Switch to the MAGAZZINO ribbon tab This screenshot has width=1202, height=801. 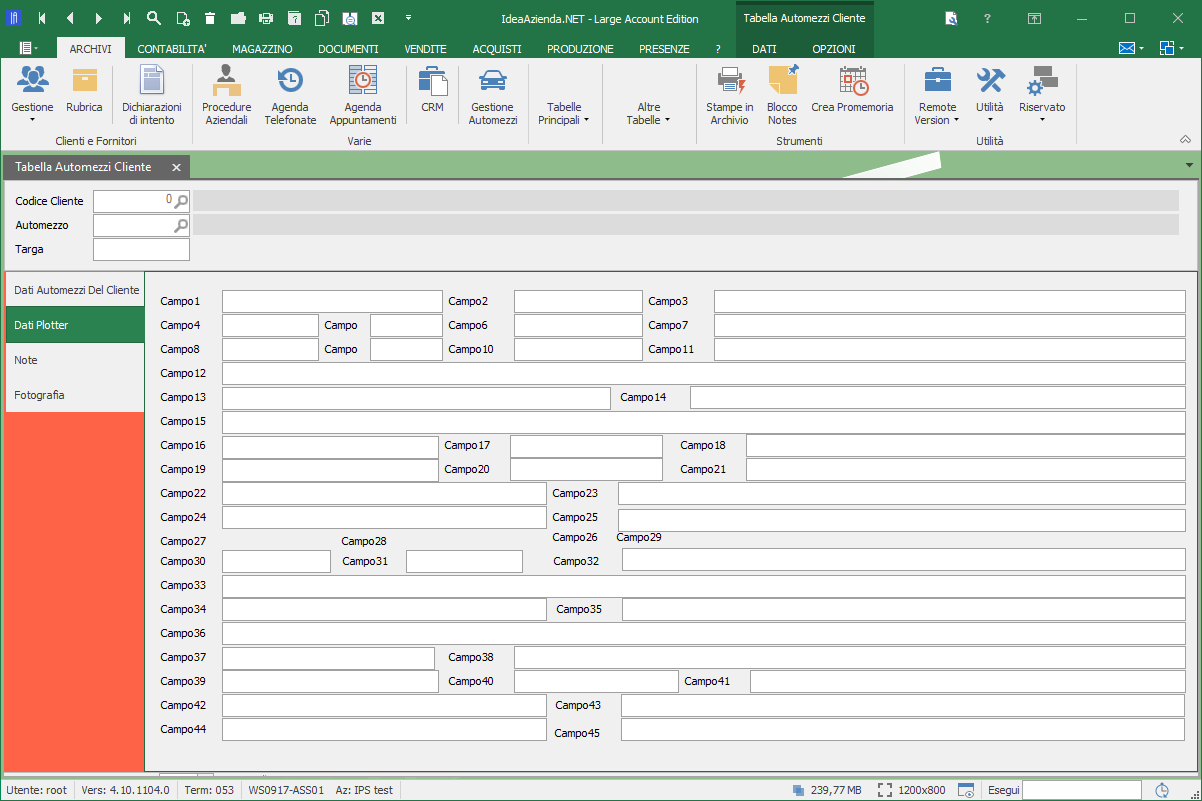(x=262, y=48)
